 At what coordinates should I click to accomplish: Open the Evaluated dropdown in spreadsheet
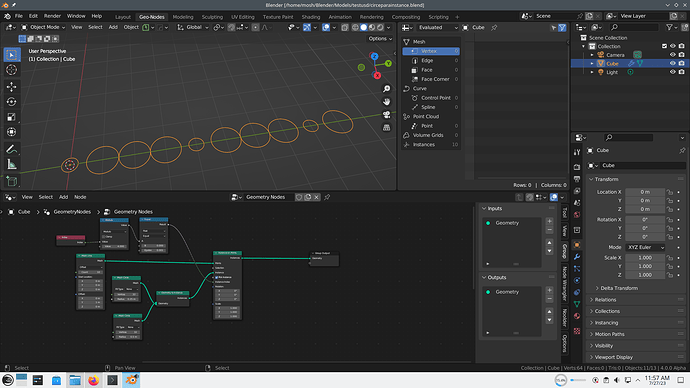pos(437,27)
